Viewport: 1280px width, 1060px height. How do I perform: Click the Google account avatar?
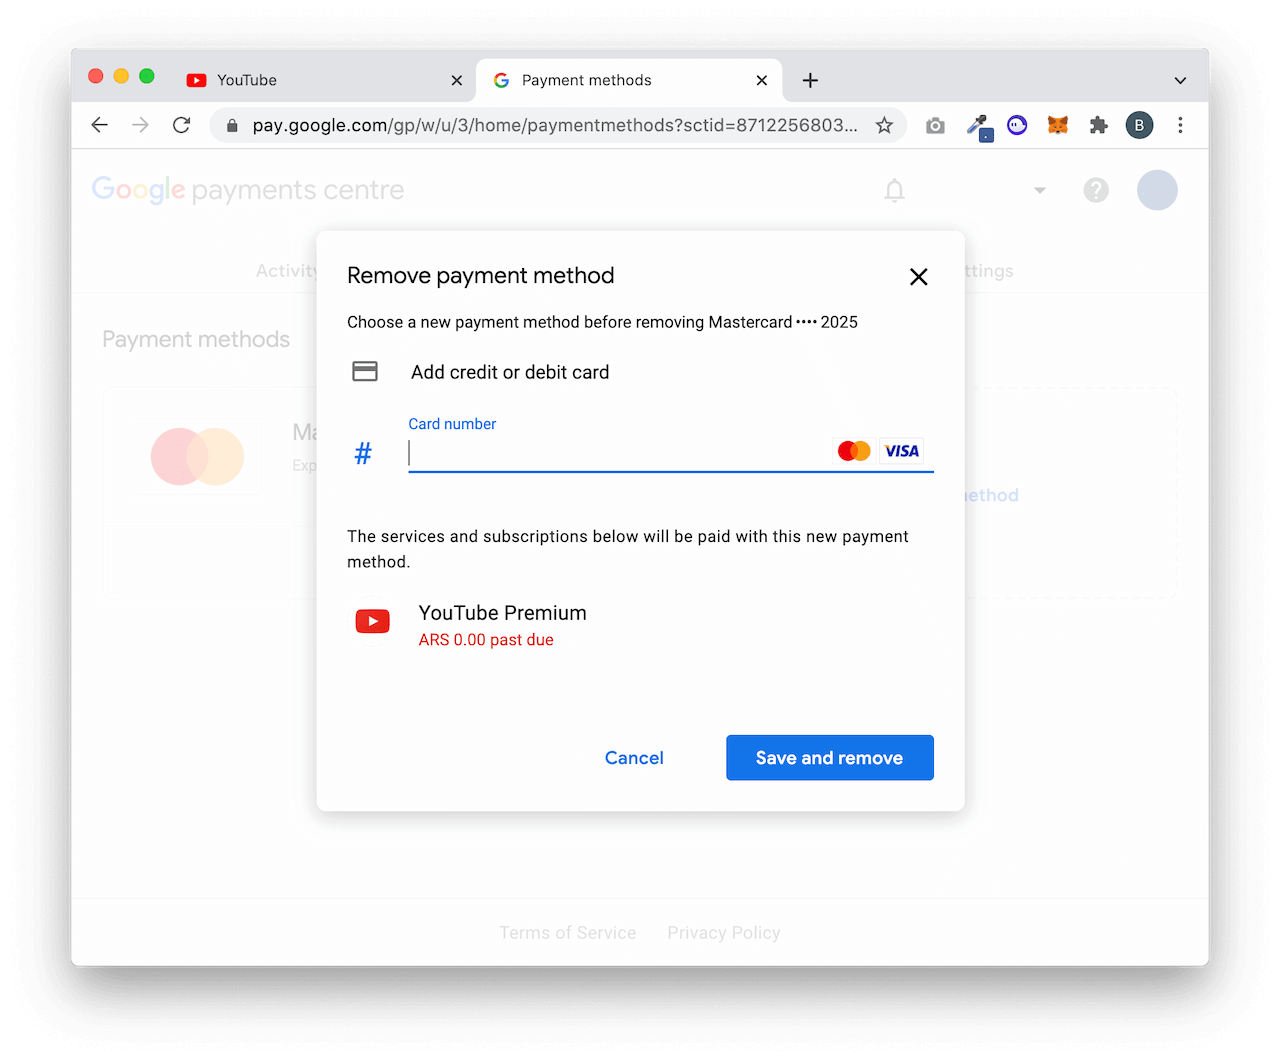point(1157,190)
